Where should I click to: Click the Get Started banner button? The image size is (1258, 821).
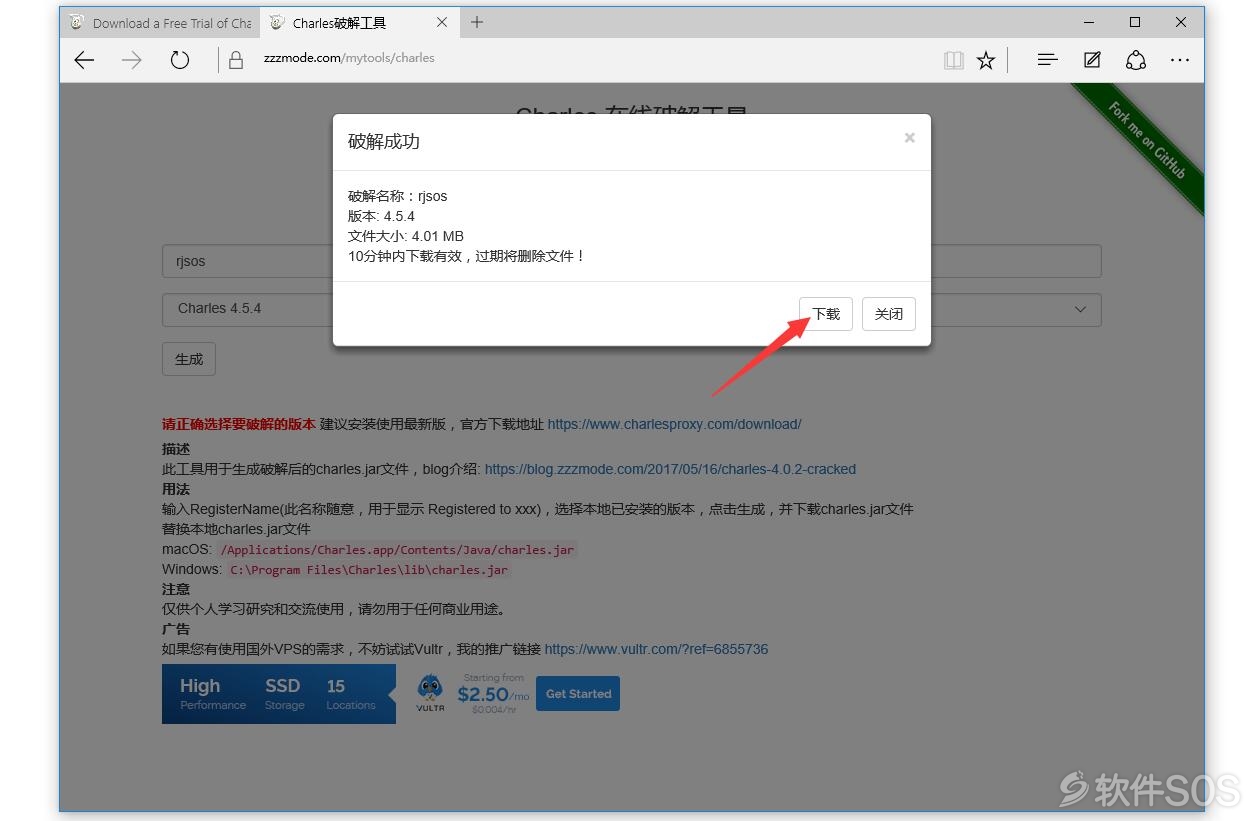click(578, 694)
